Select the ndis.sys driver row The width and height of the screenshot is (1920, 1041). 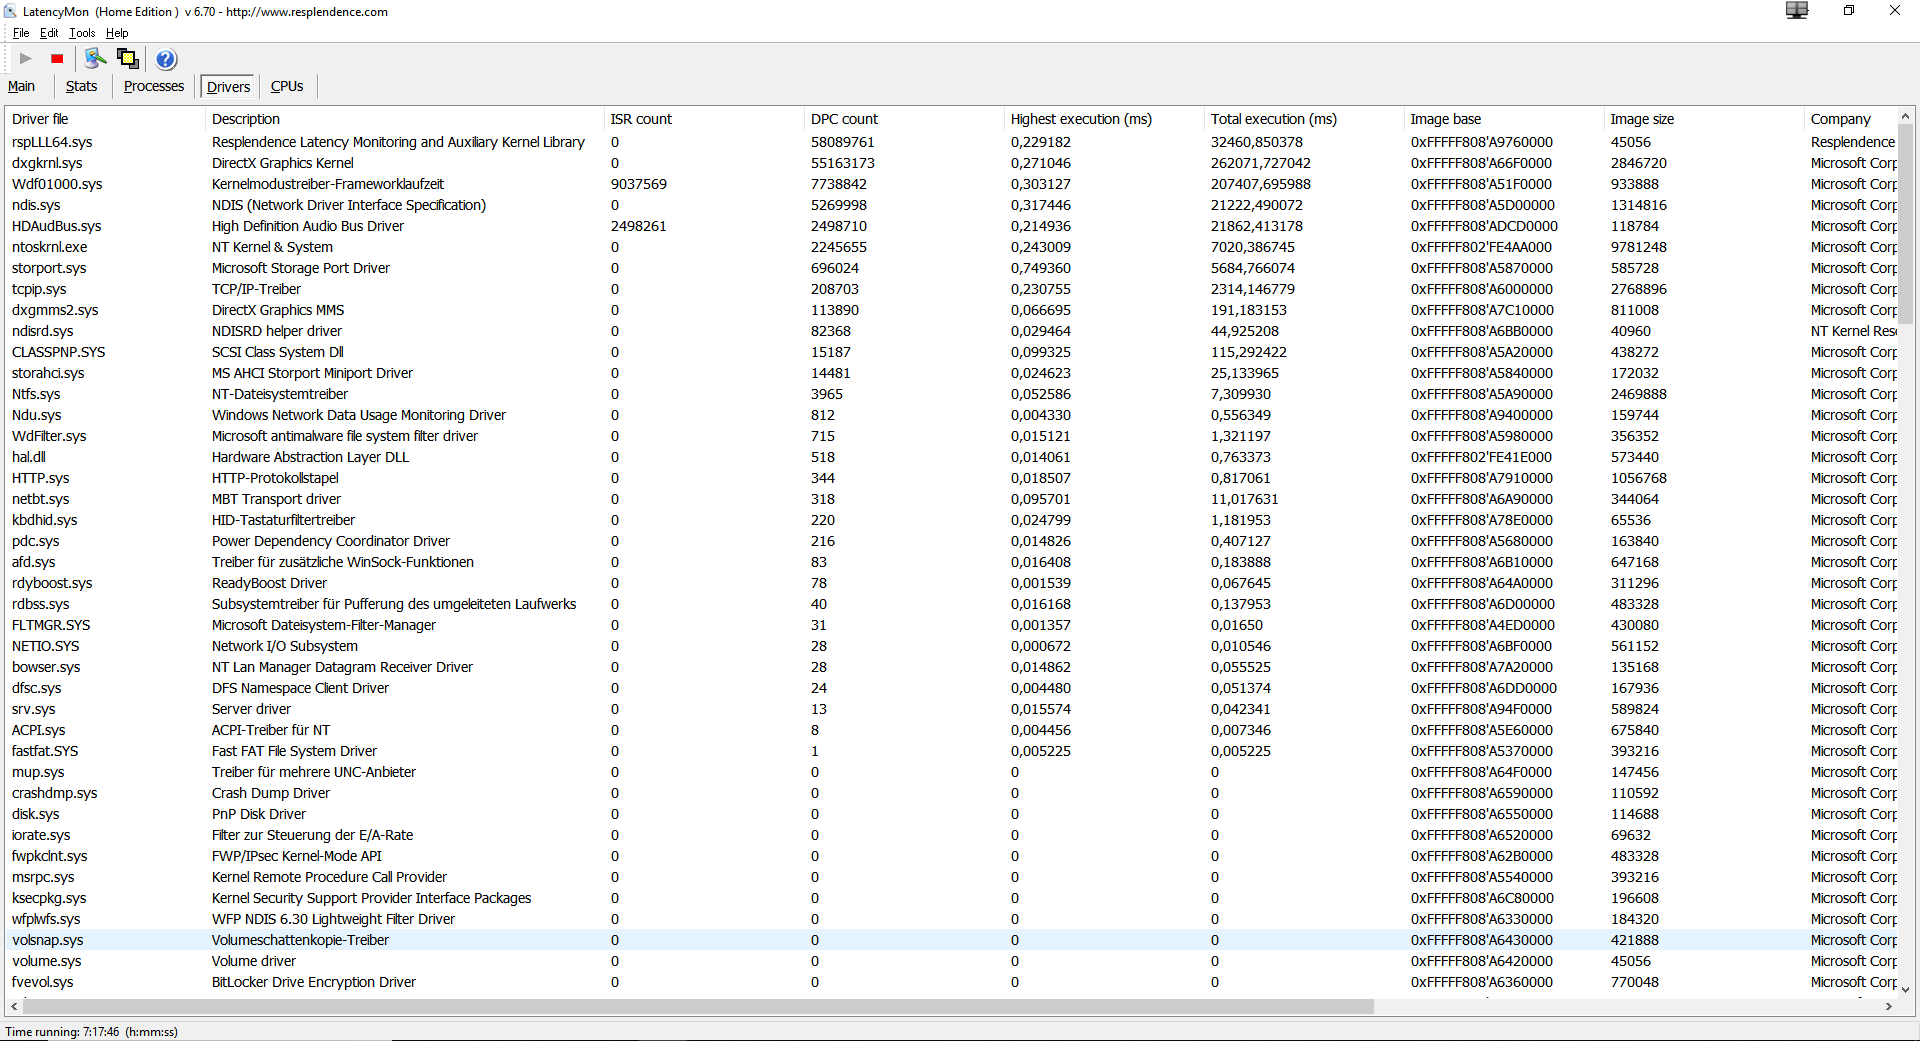[951, 205]
